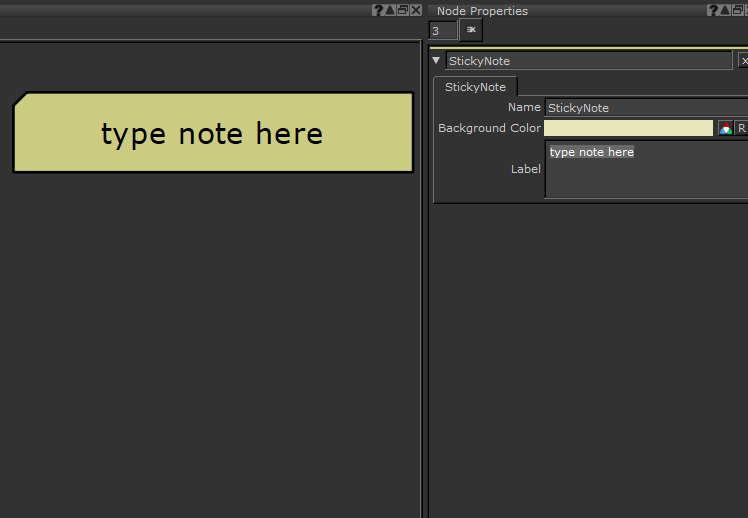Click the help icon in the left pane header

click(378, 10)
